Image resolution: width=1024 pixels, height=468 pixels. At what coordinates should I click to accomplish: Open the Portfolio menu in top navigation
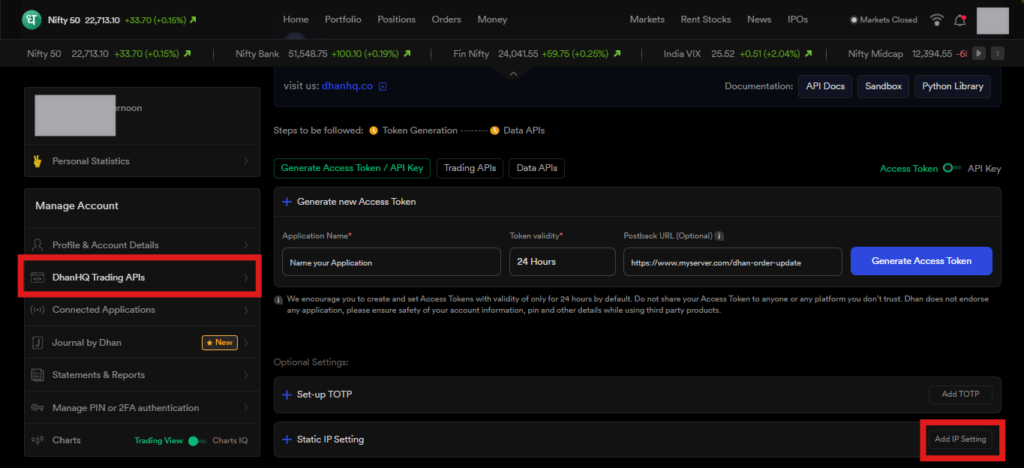(342, 20)
